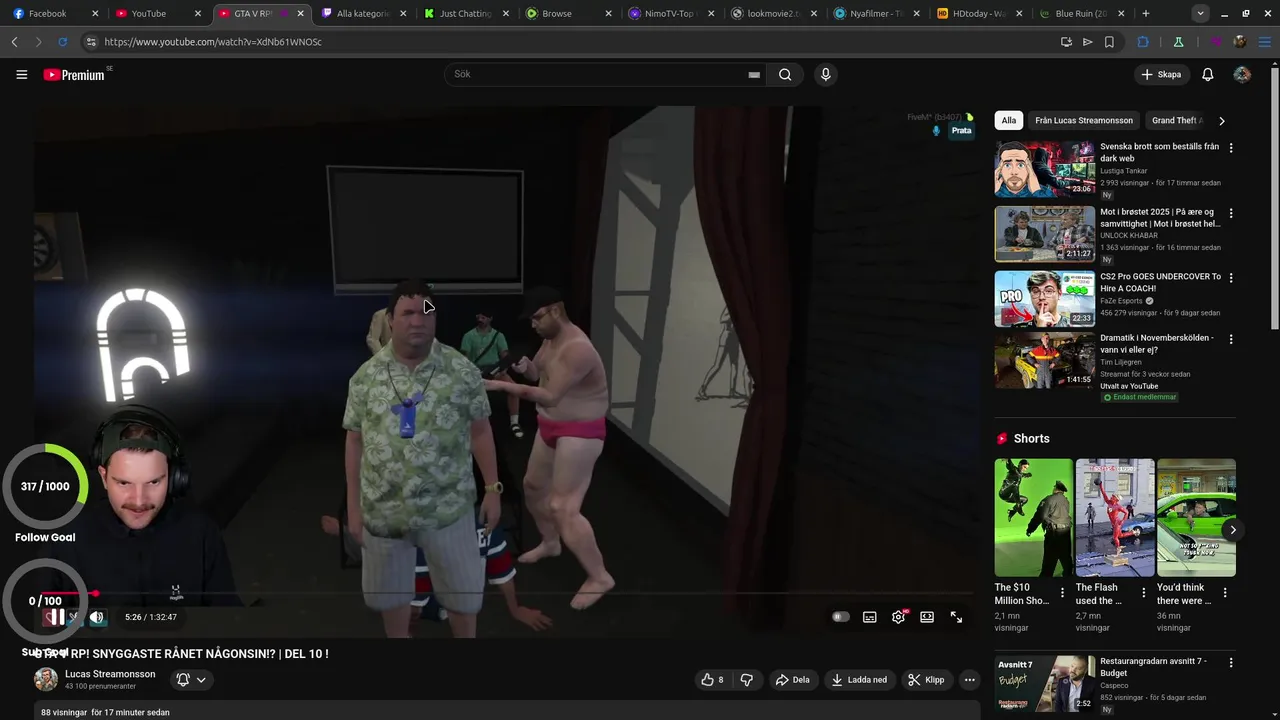This screenshot has height=720, width=1280.
Task: Open options for Restaurangradarn video
Action: click(x=1231, y=663)
